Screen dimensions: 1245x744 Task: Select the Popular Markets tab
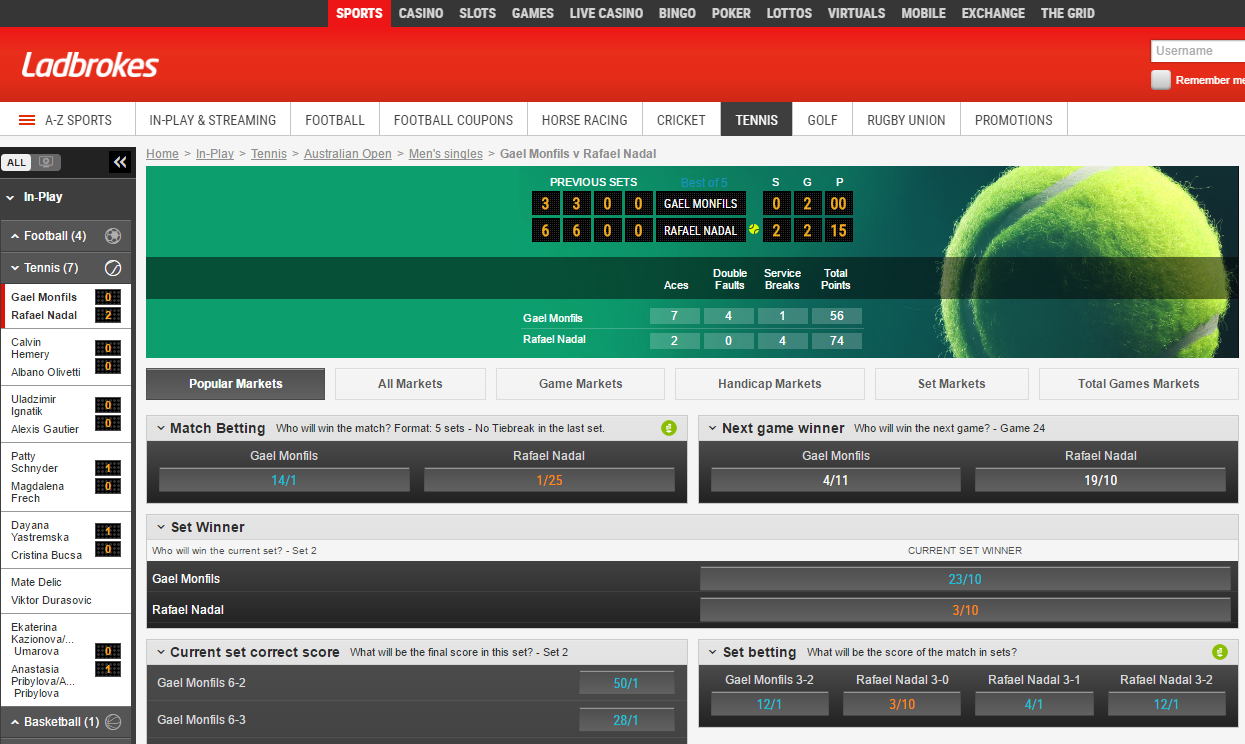tap(236, 384)
